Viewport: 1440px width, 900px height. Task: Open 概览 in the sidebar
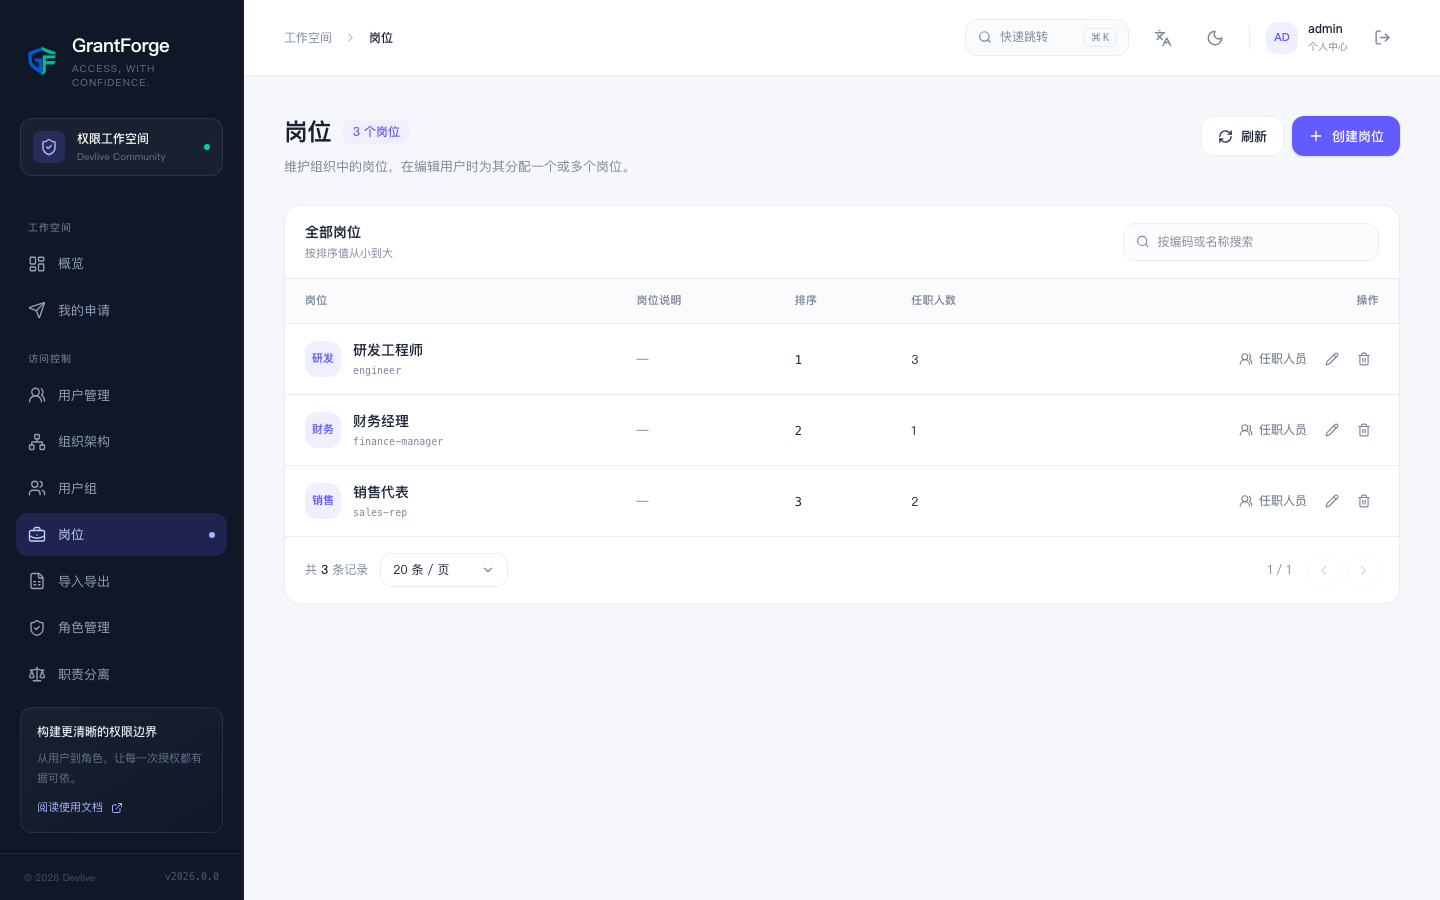click(121, 264)
